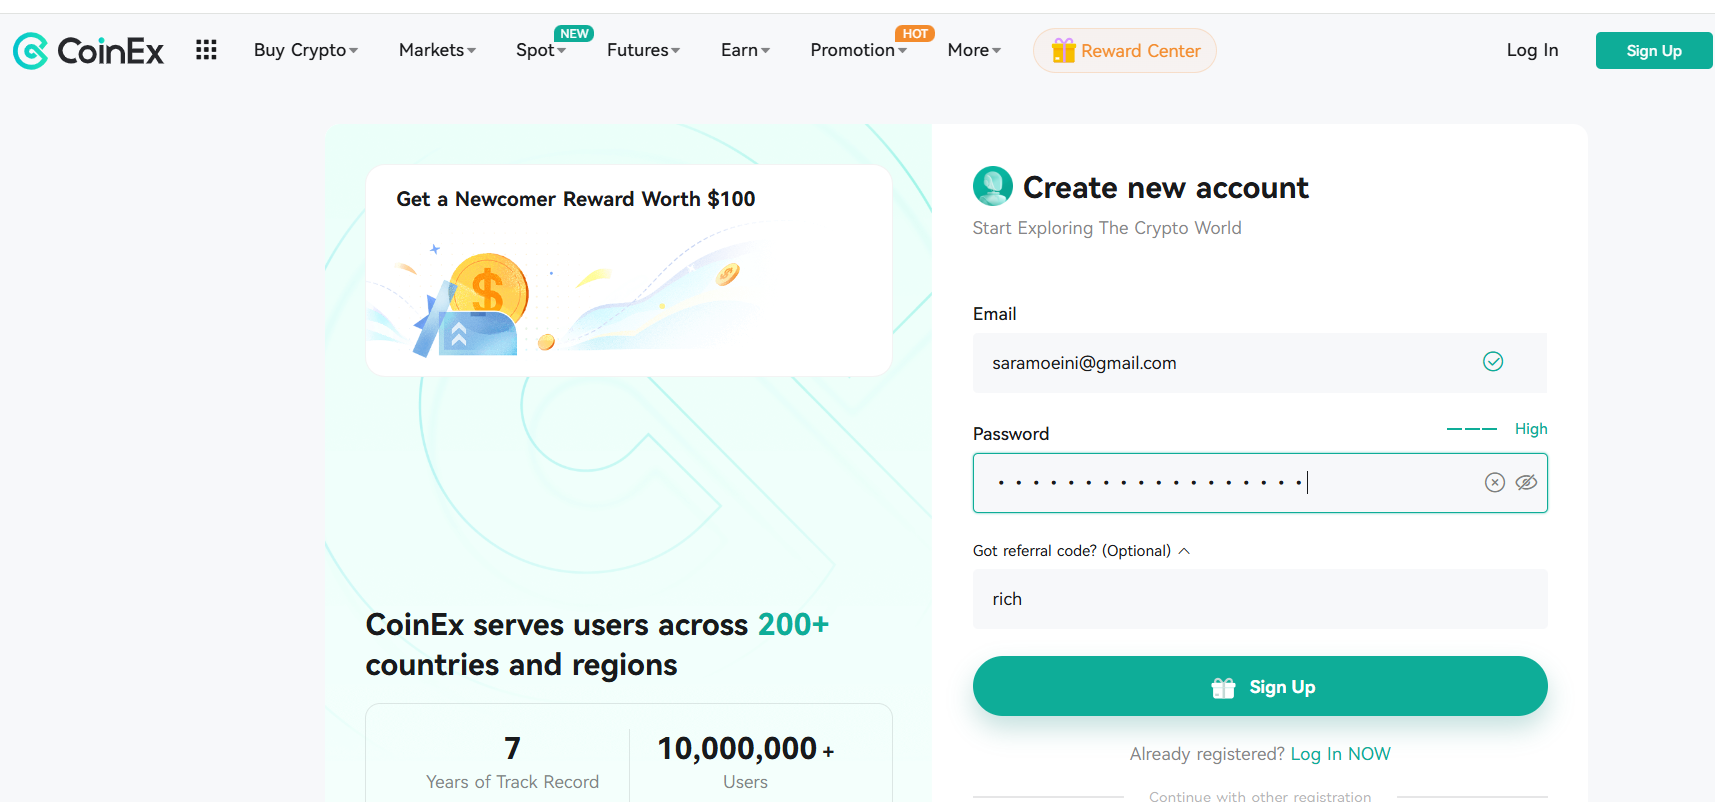
Task: Open the apps grid menu icon
Action: [x=206, y=50]
